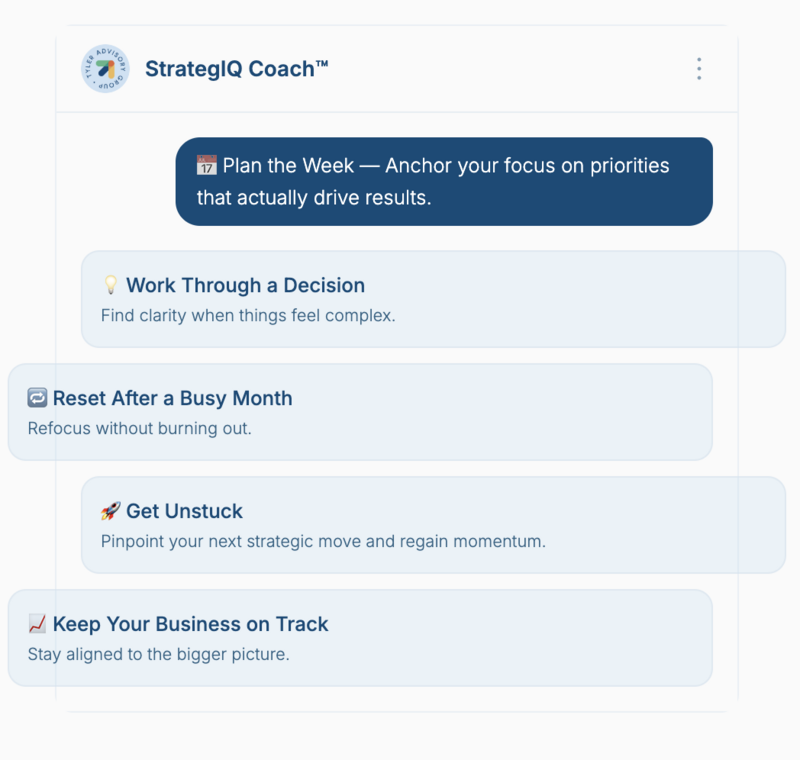The image size is (800, 760).
Task: Select the Reset After a Busy Month heading
Action: point(172,399)
